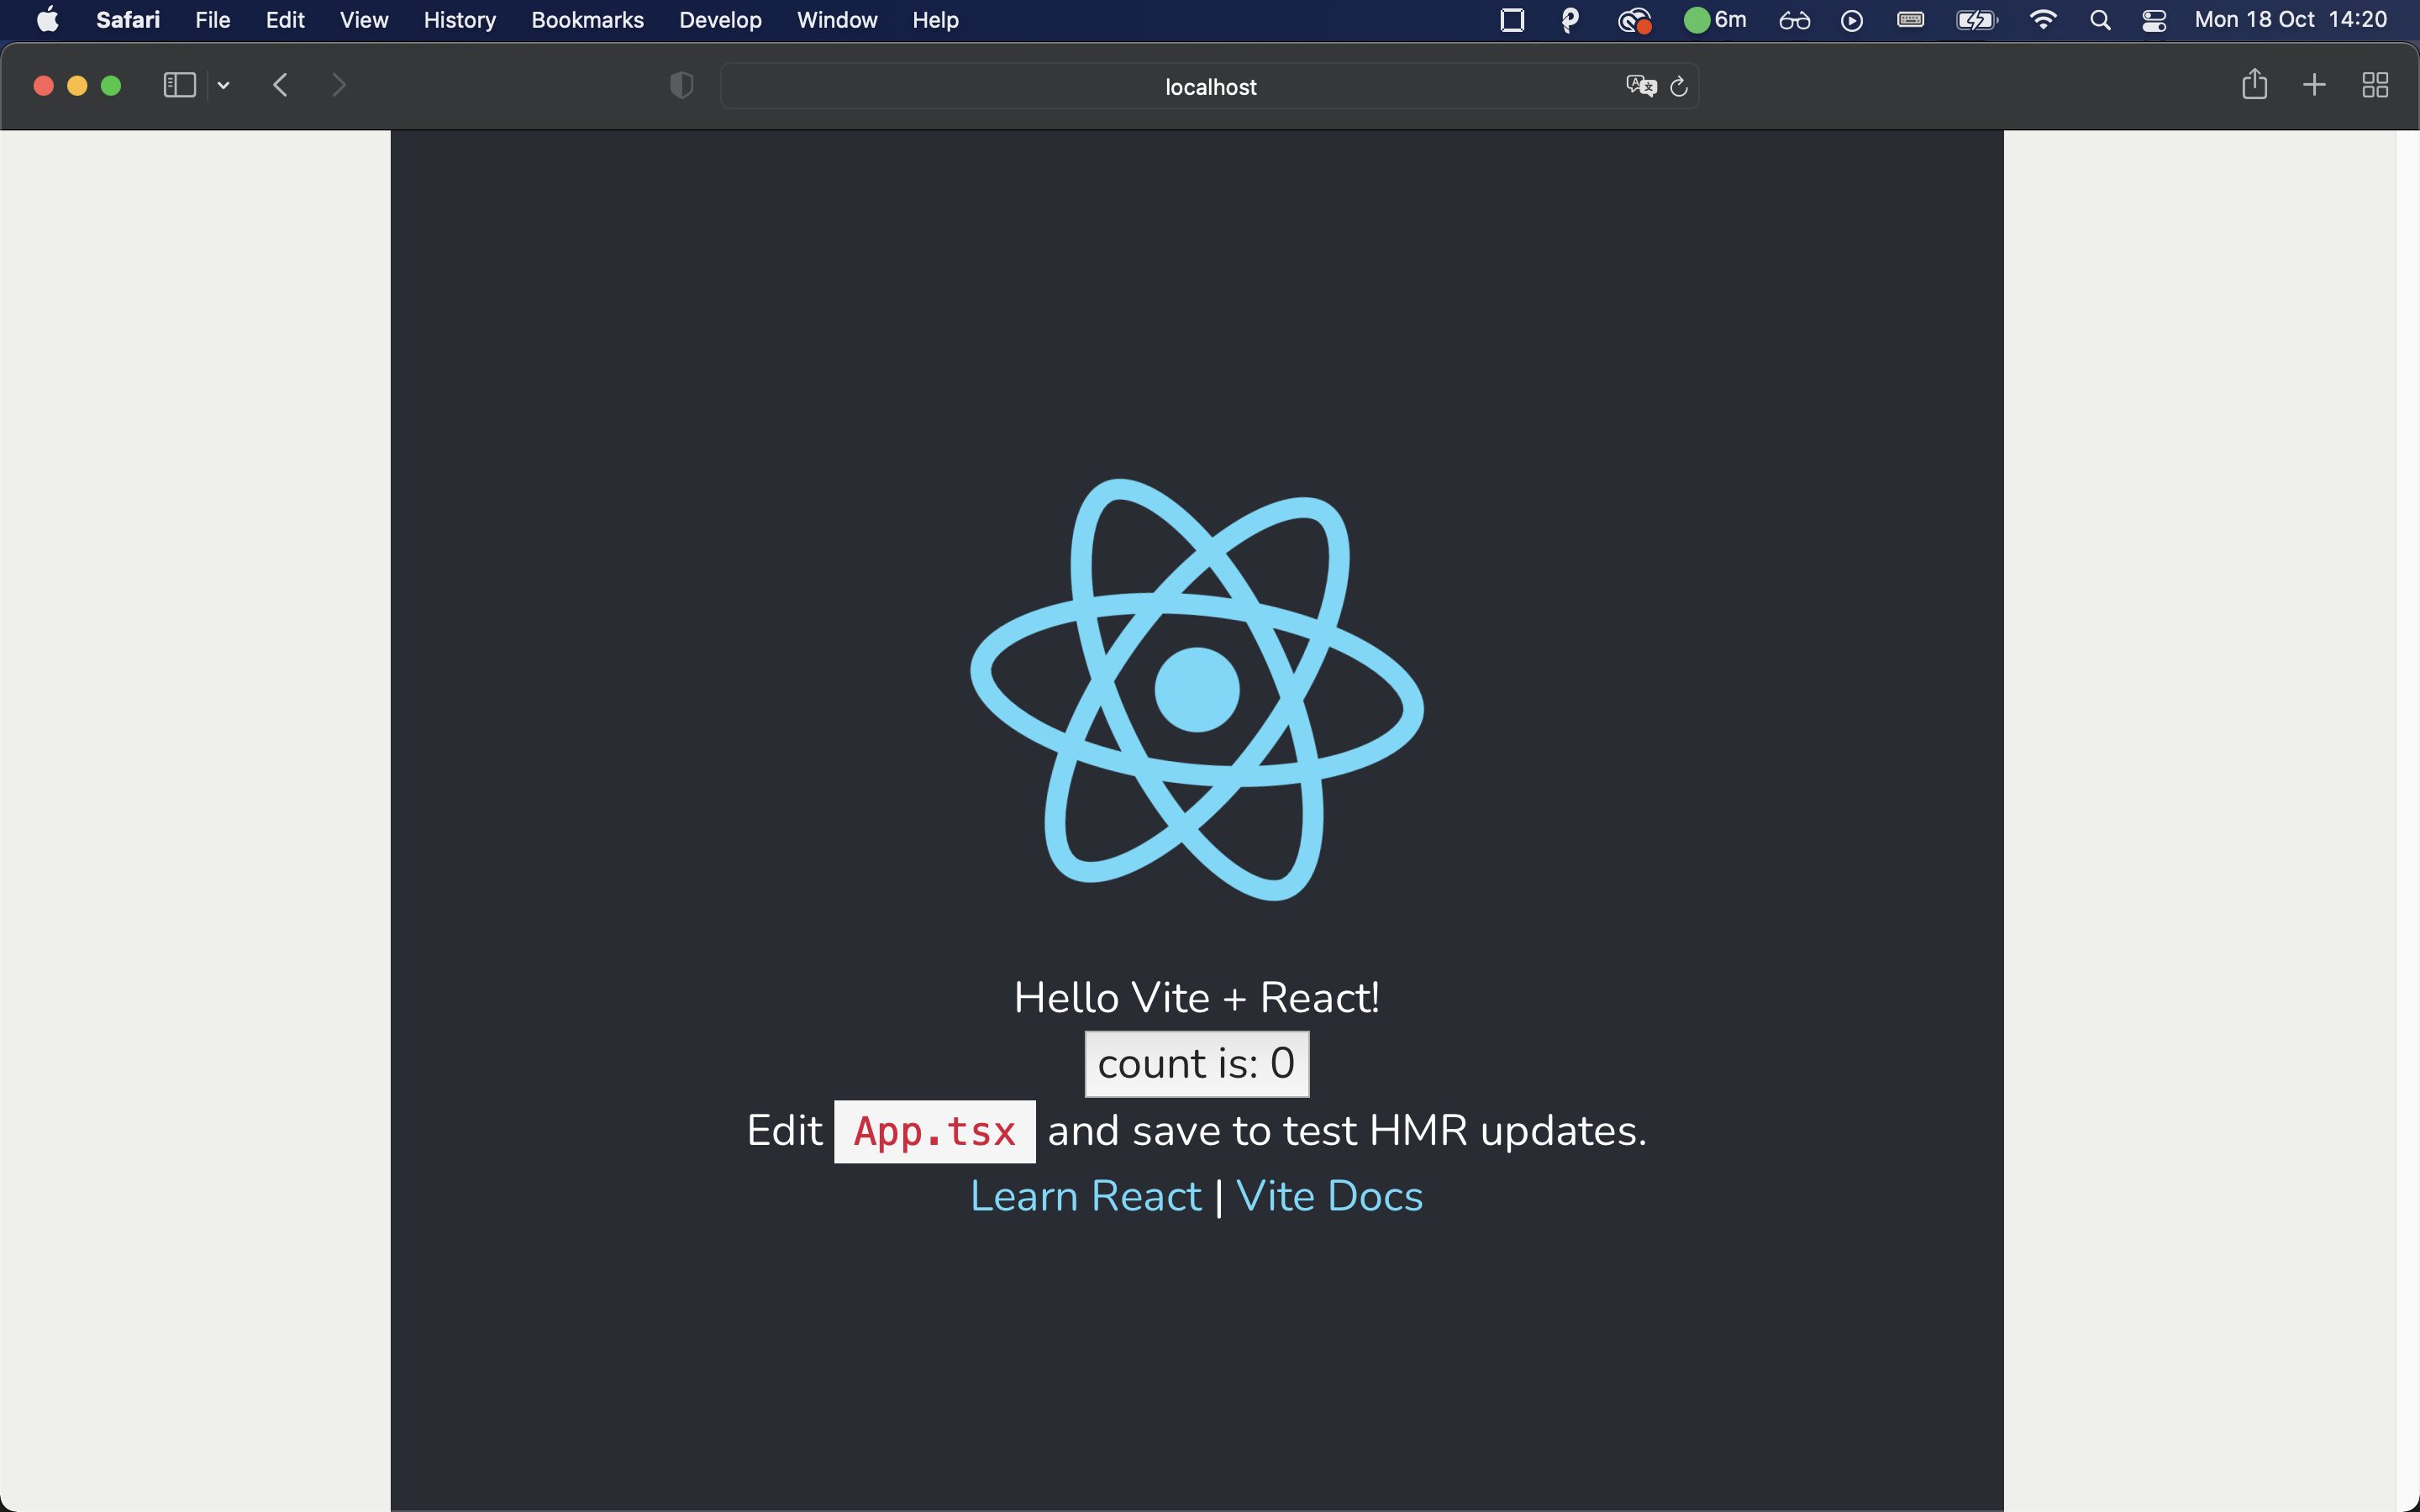Click the Wi-Fi status icon
The height and width of the screenshot is (1512, 2420).
2043,20
